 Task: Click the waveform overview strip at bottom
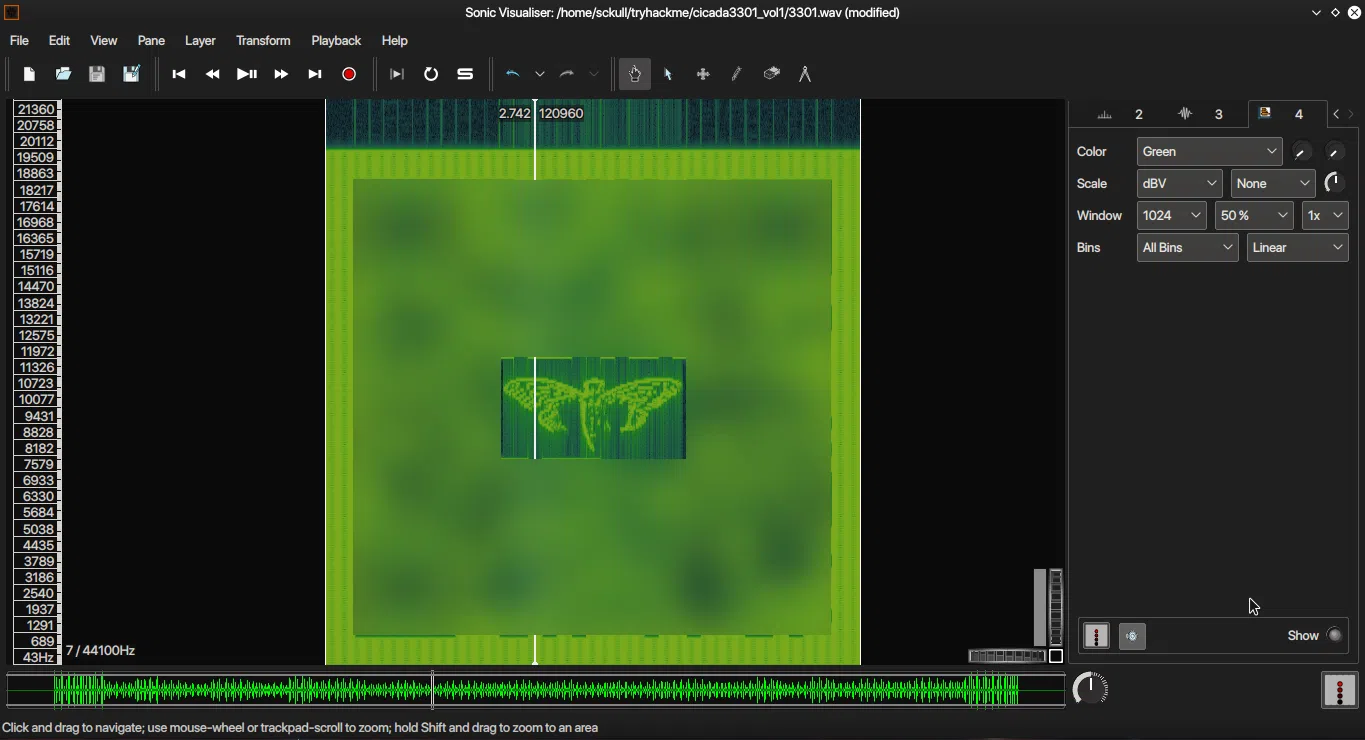[x=536, y=691]
